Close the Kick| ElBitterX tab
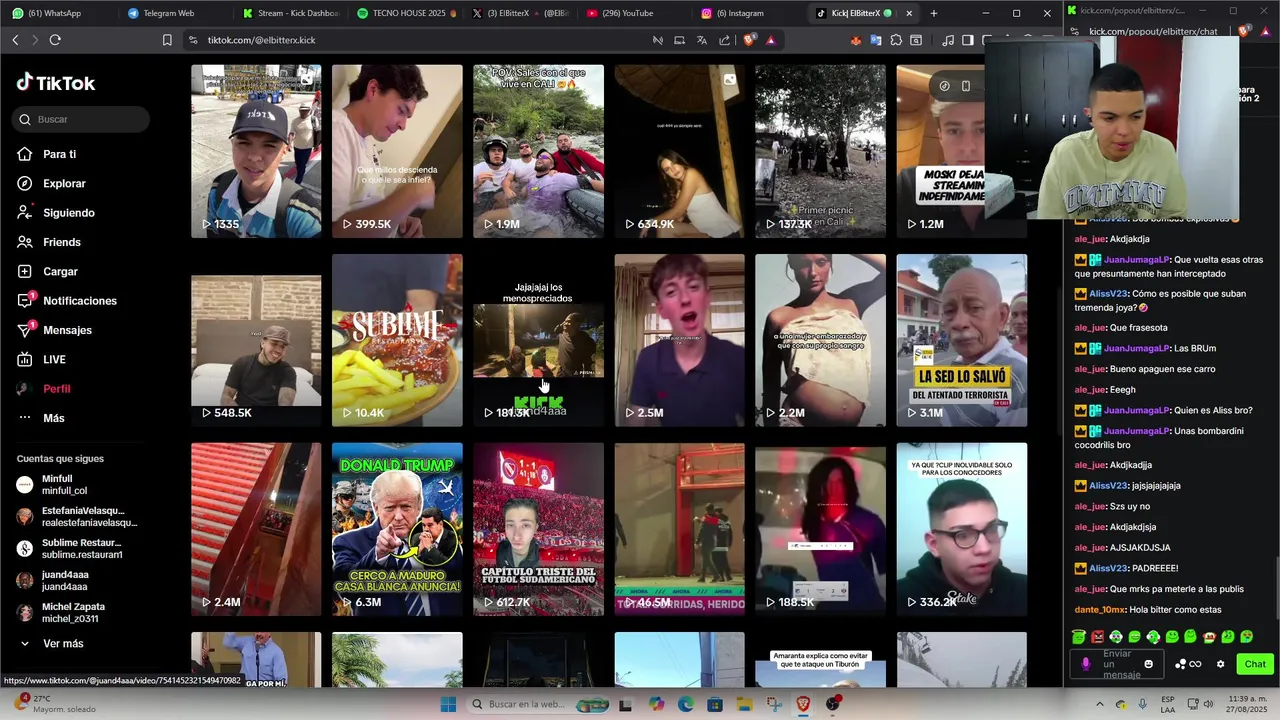The height and width of the screenshot is (720, 1280). (909, 13)
